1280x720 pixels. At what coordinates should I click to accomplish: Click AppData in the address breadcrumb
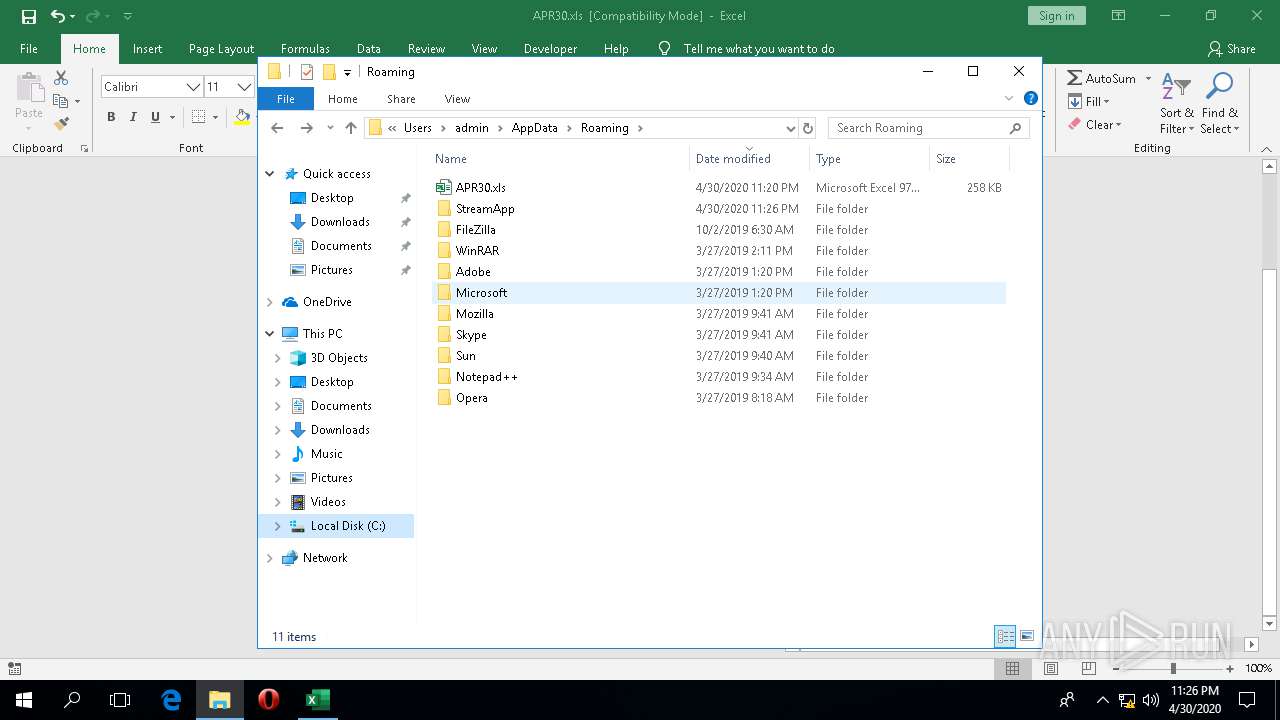tap(534, 128)
